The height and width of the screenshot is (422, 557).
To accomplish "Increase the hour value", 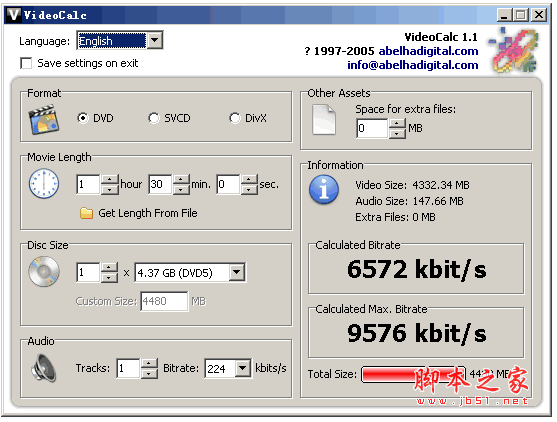I will point(110,179).
